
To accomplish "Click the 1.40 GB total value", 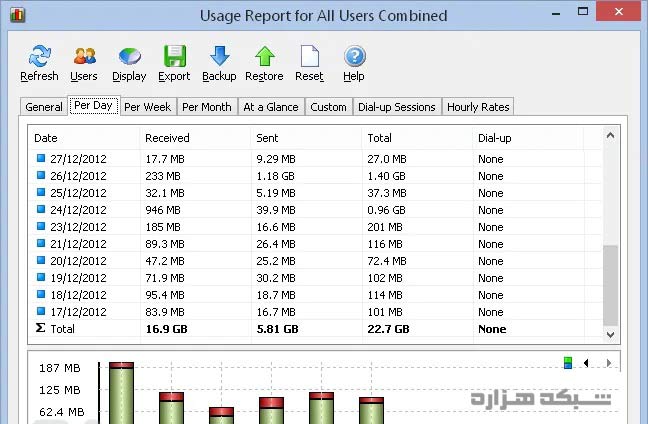I will click(386, 176).
